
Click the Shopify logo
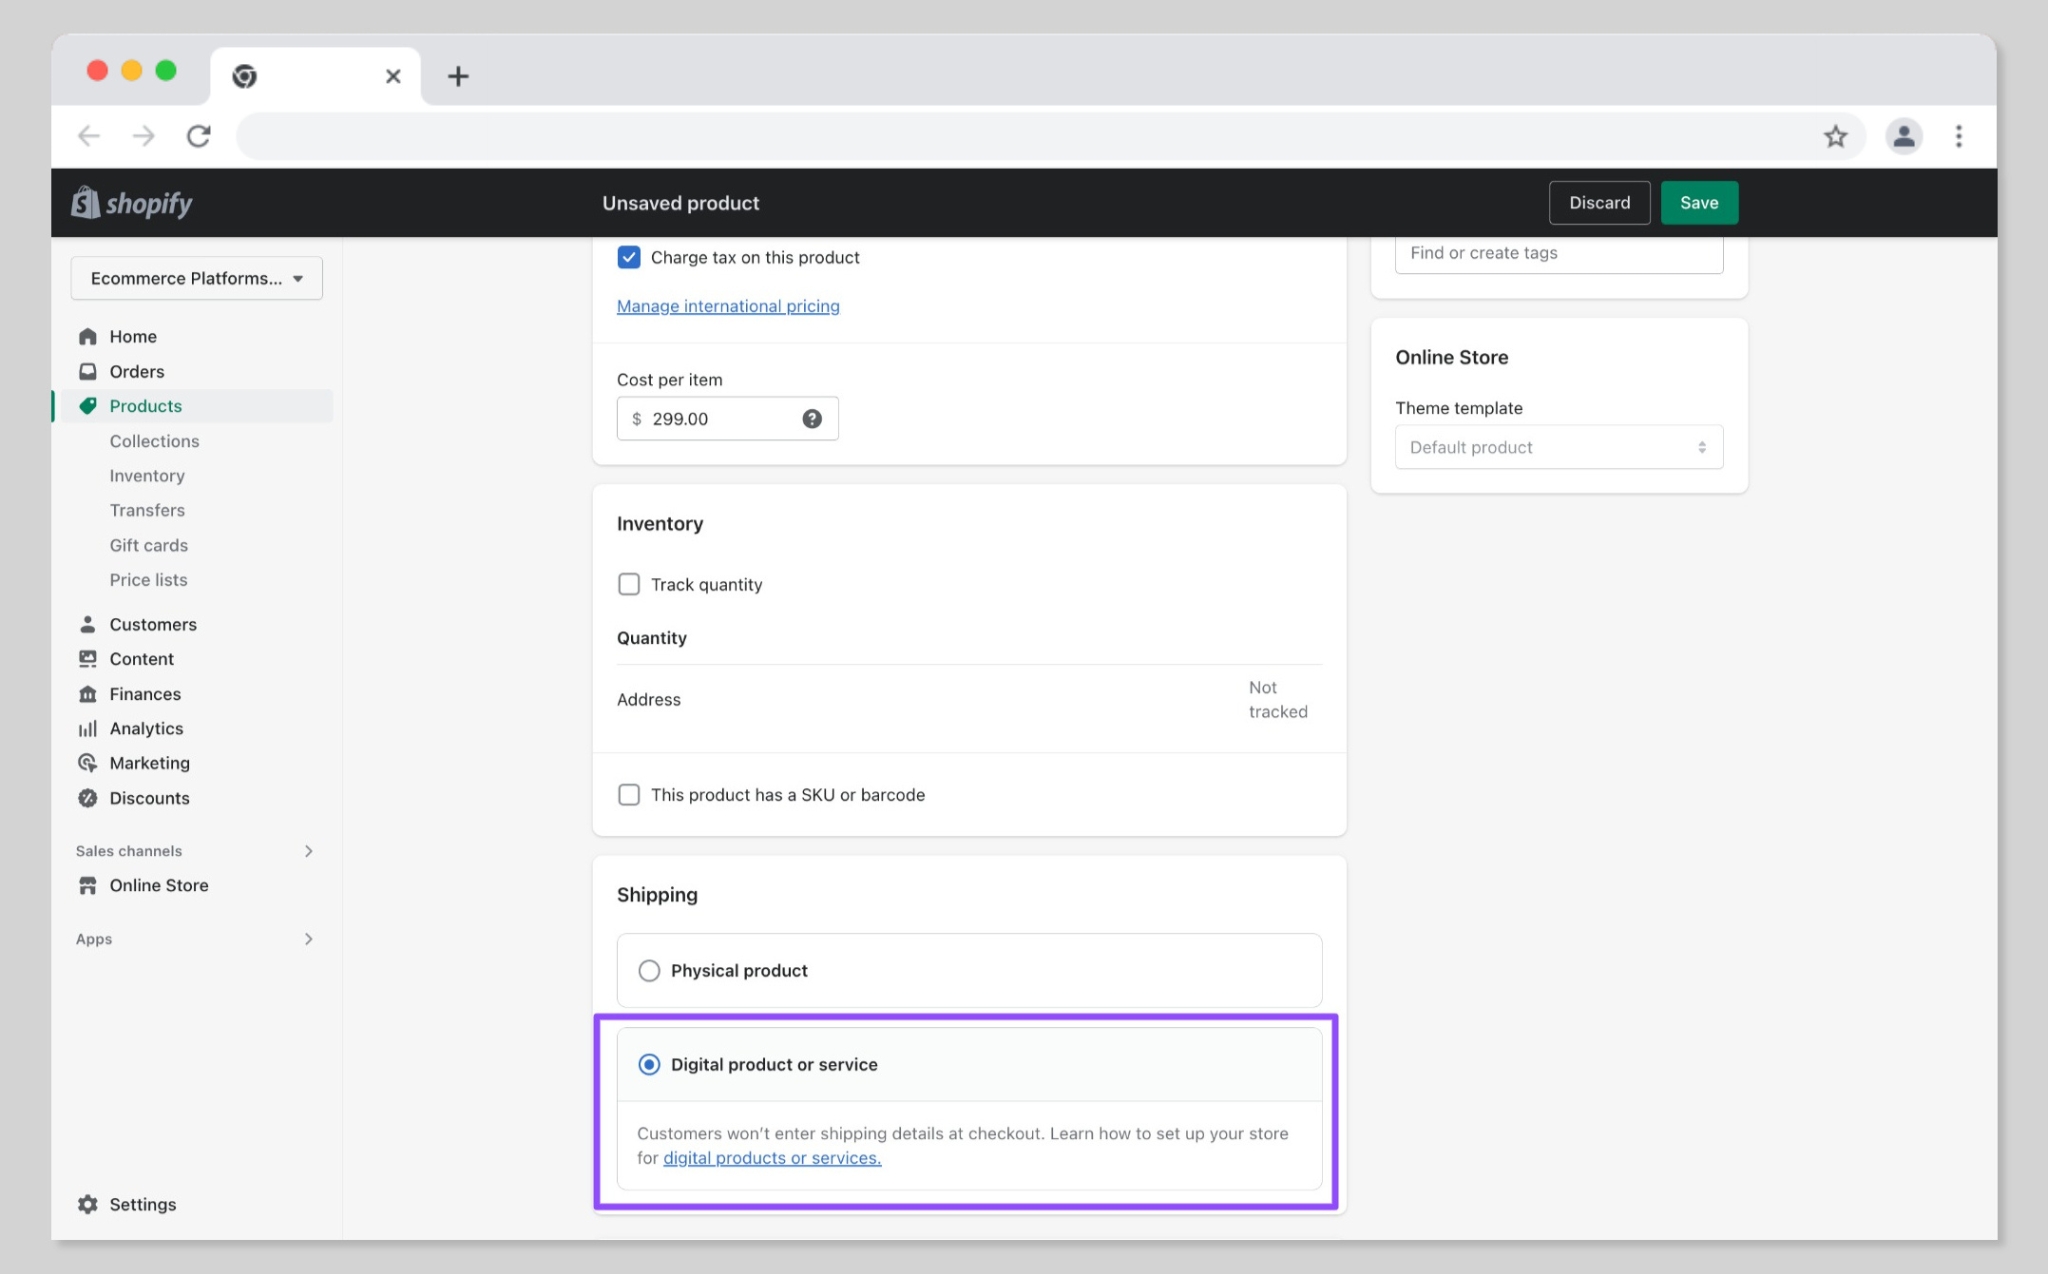coord(131,202)
